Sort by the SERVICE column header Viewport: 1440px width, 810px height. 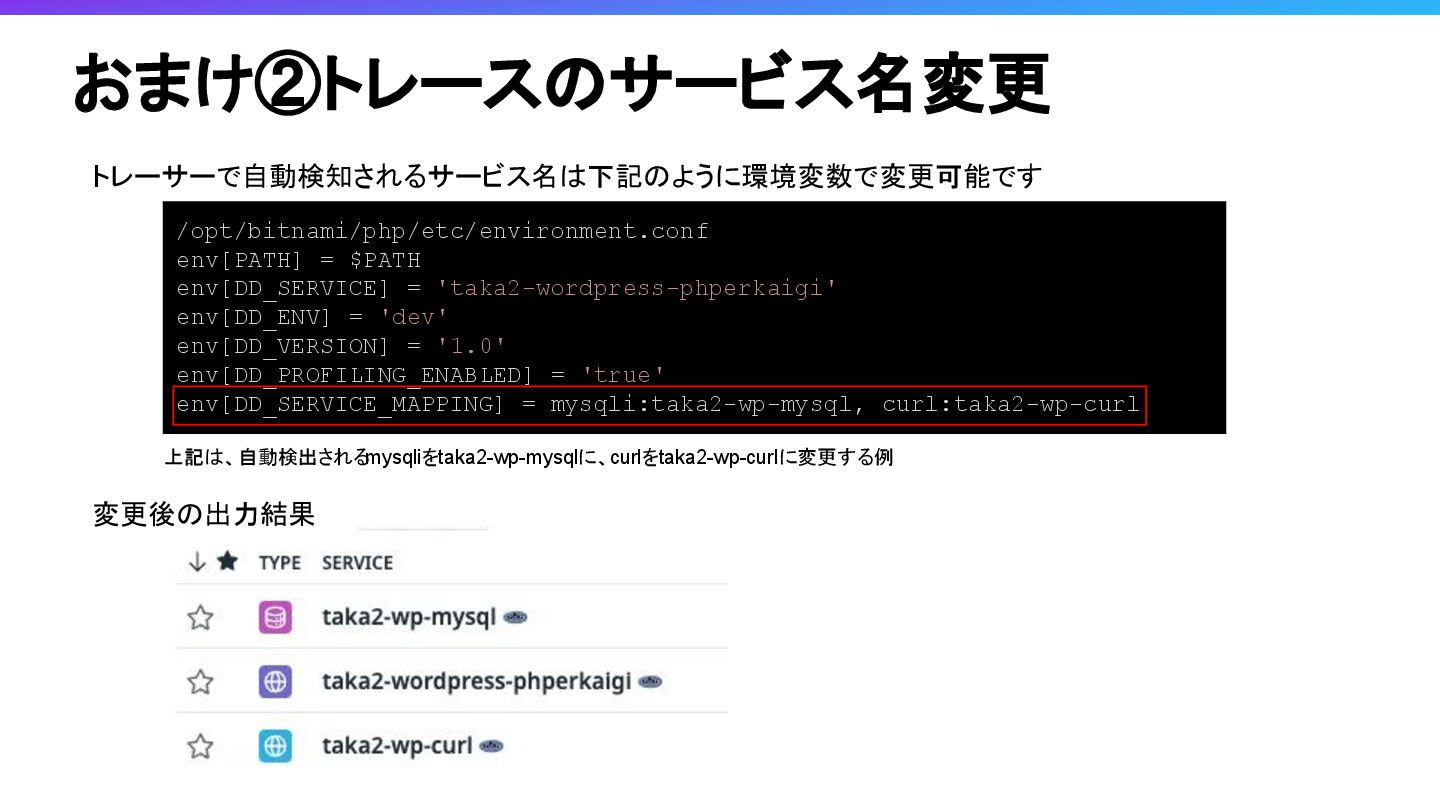[357, 563]
